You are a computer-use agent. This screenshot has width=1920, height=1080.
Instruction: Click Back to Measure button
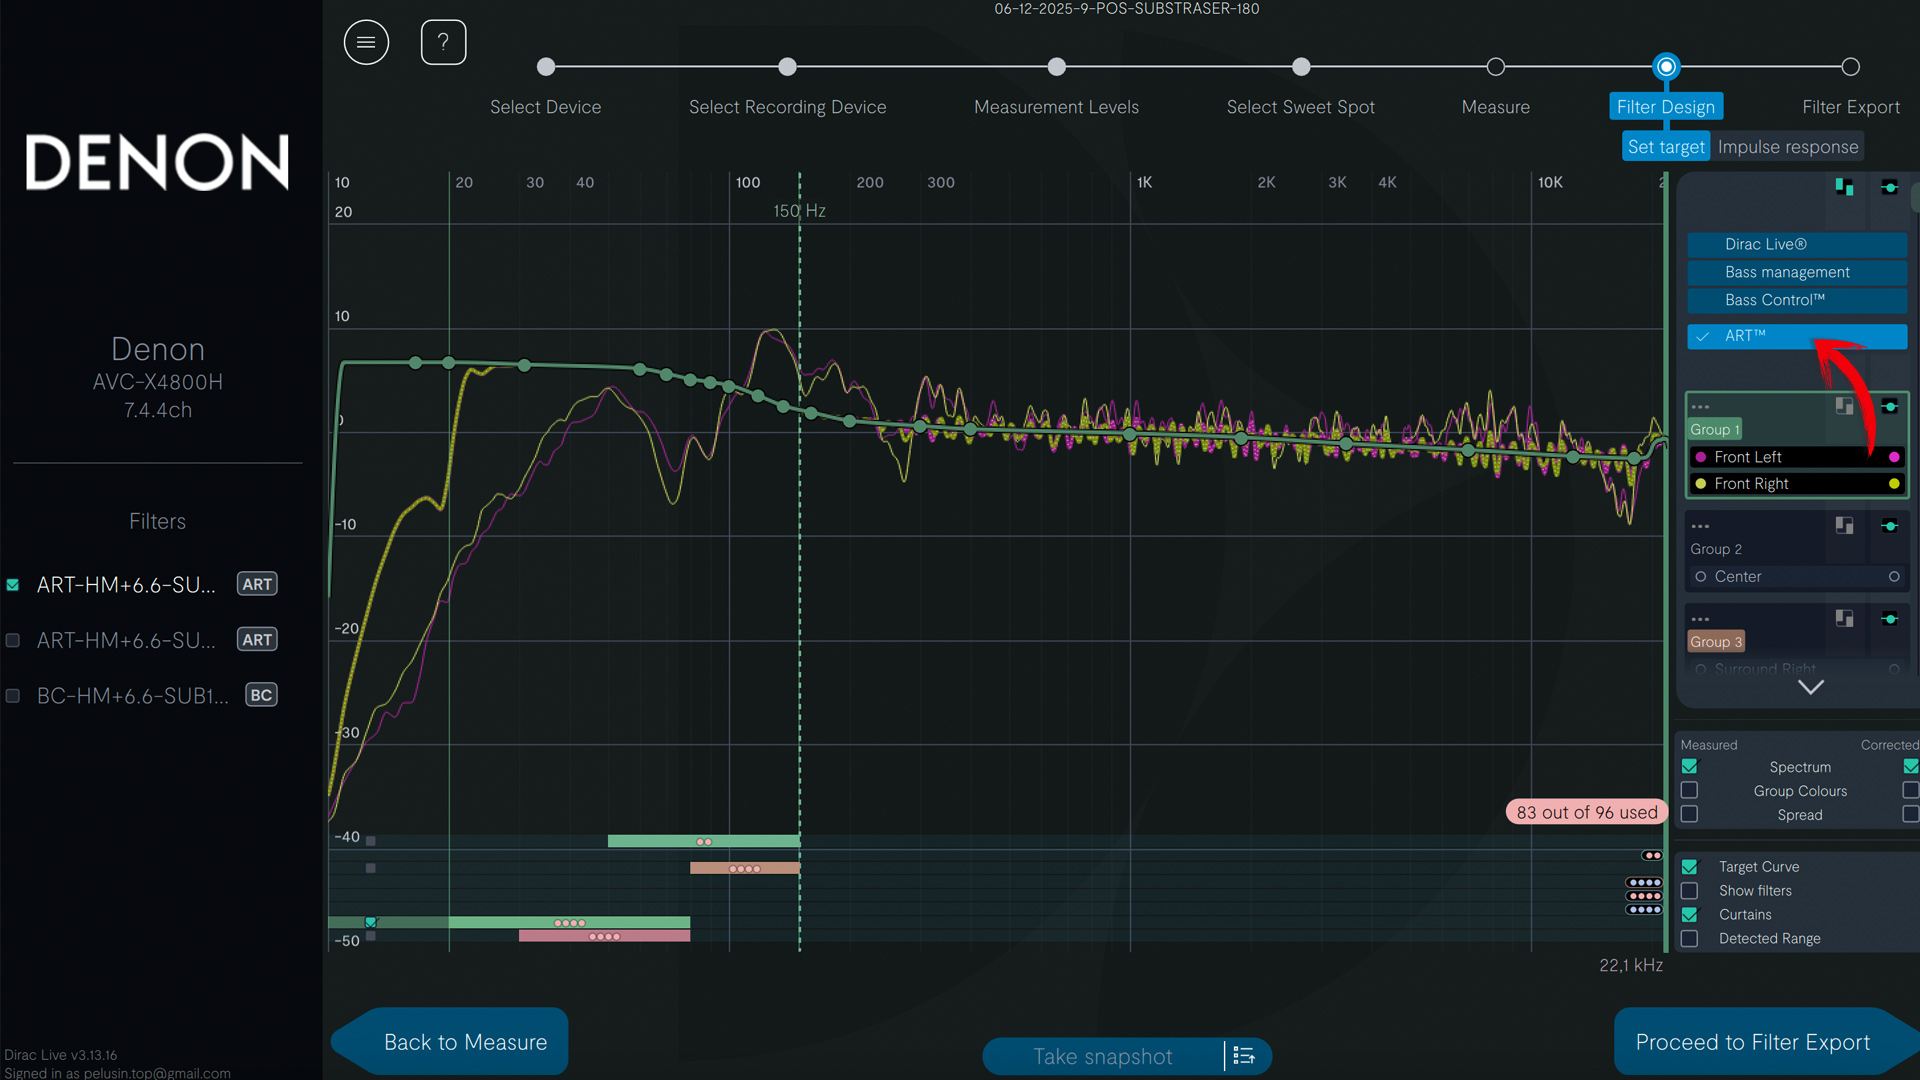pyautogui.click(x=465, y=1042)
